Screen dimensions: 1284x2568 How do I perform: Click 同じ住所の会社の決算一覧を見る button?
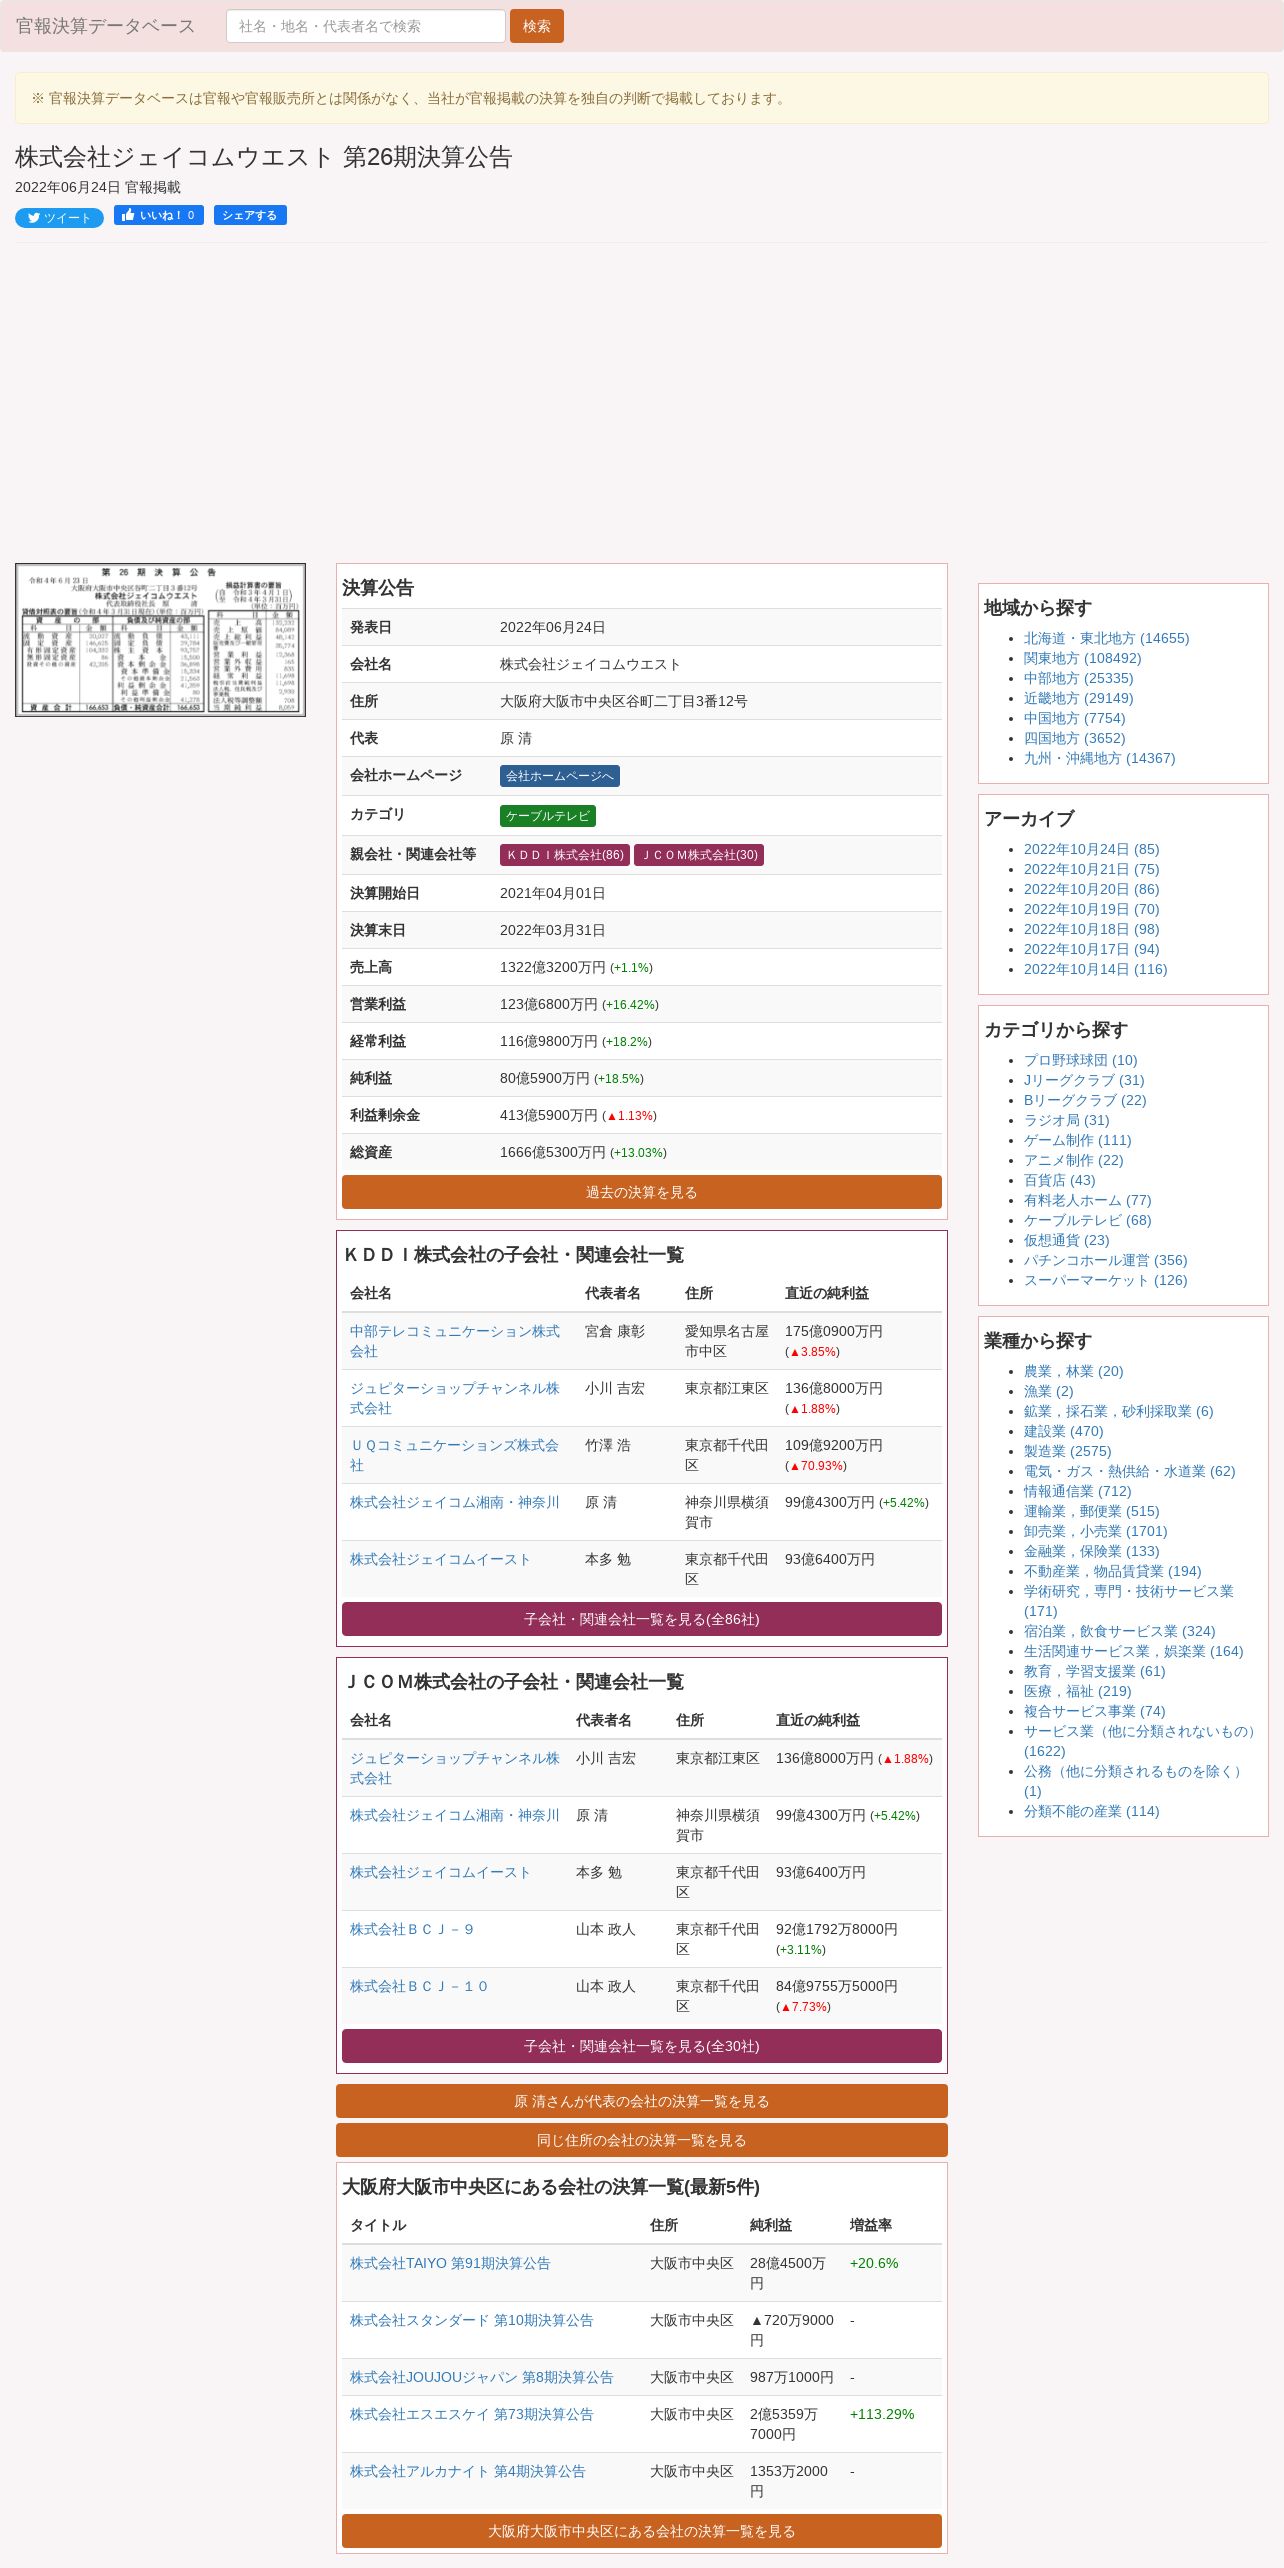(642, 2140)
